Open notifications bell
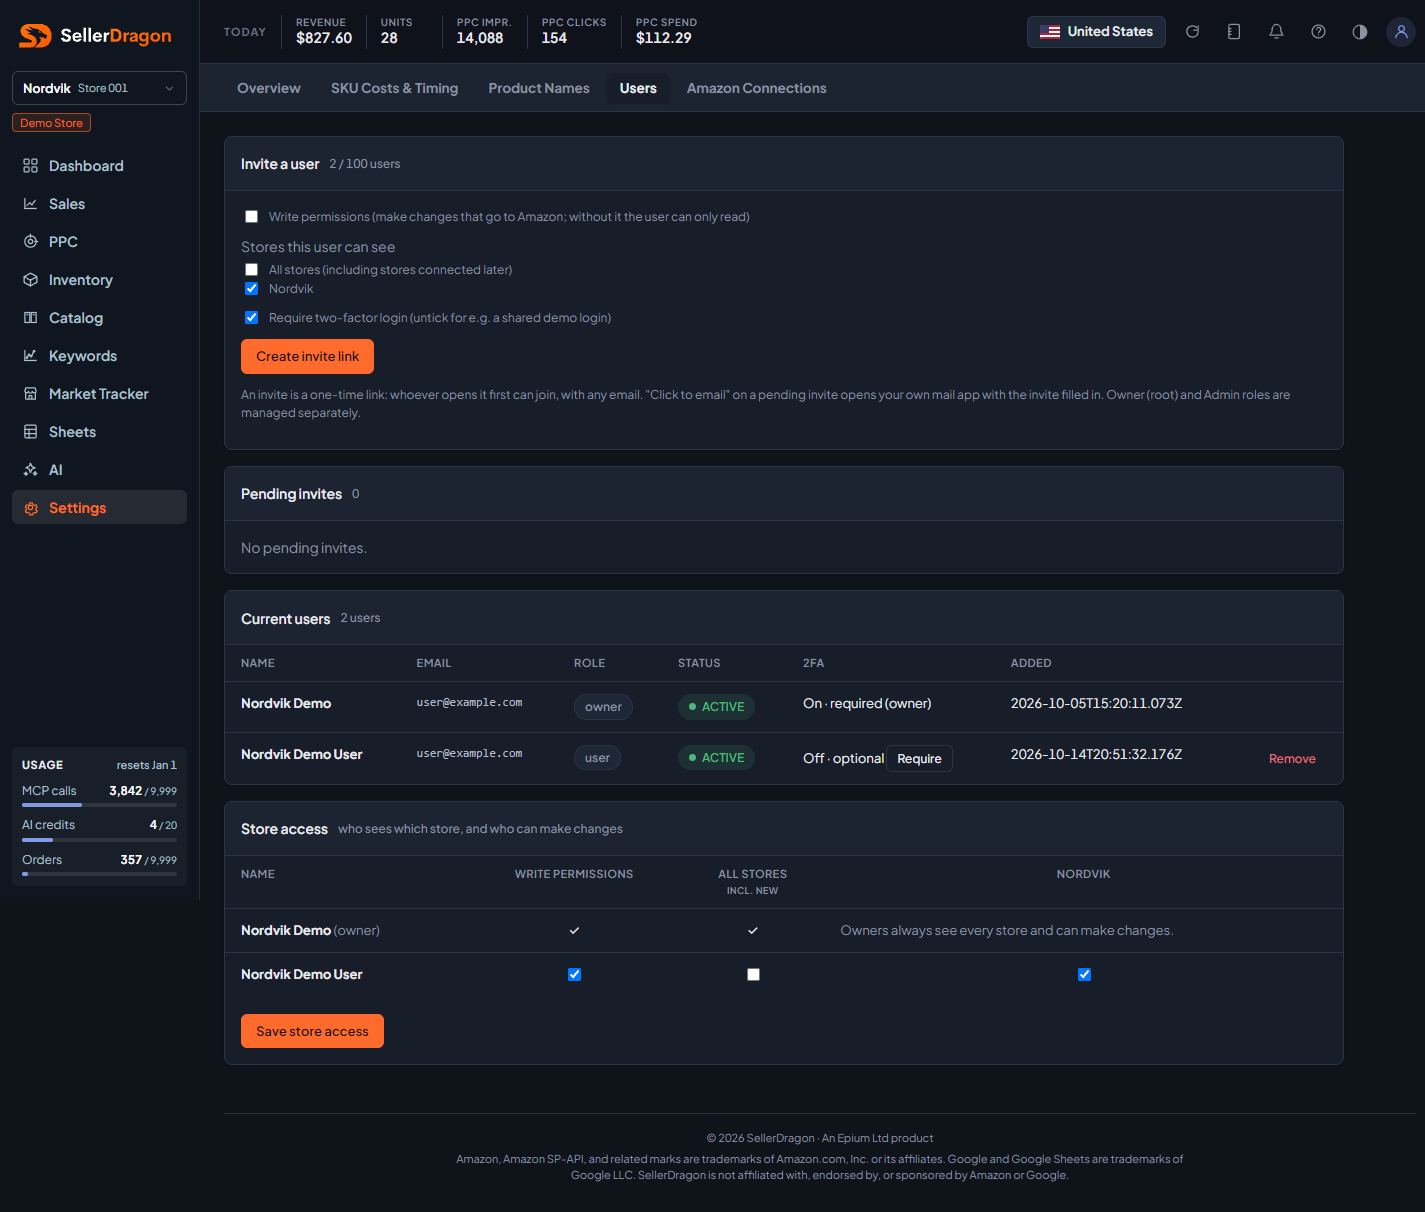1425x1212 pixels. 1276,32
